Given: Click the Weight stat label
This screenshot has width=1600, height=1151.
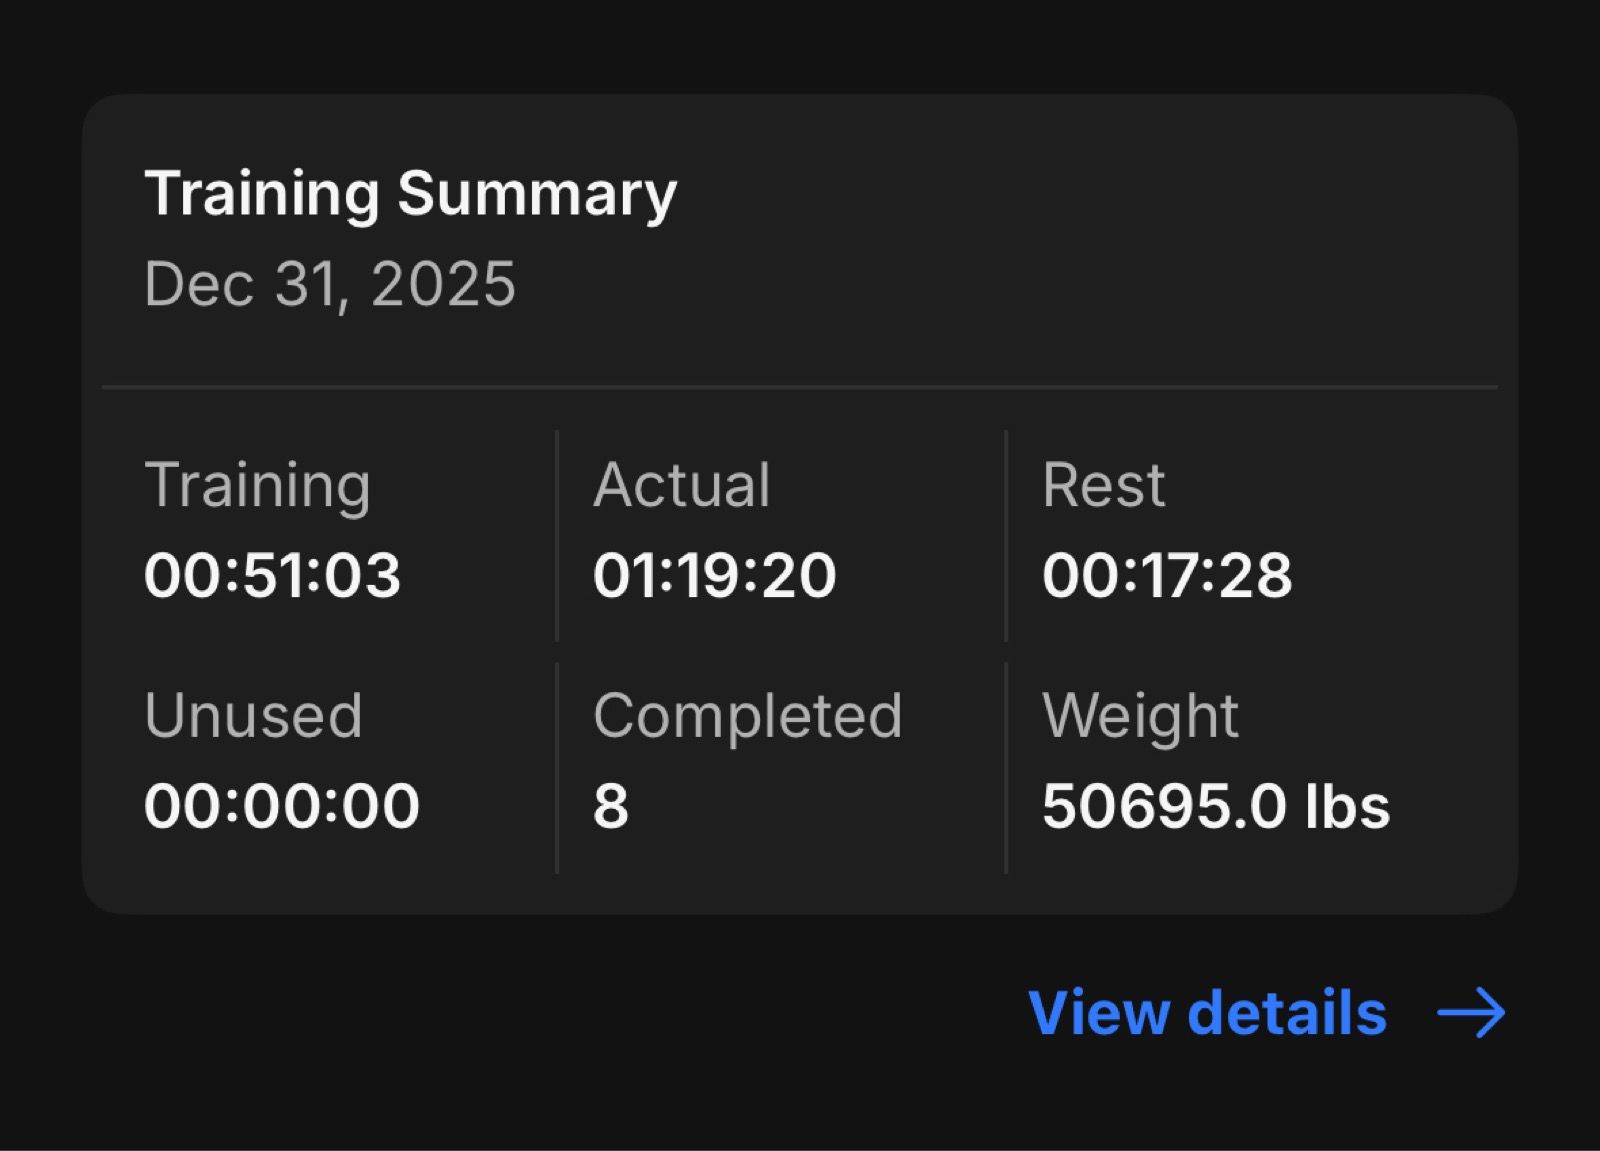Looking at the screenshot, I should [x=1140, y=715].
